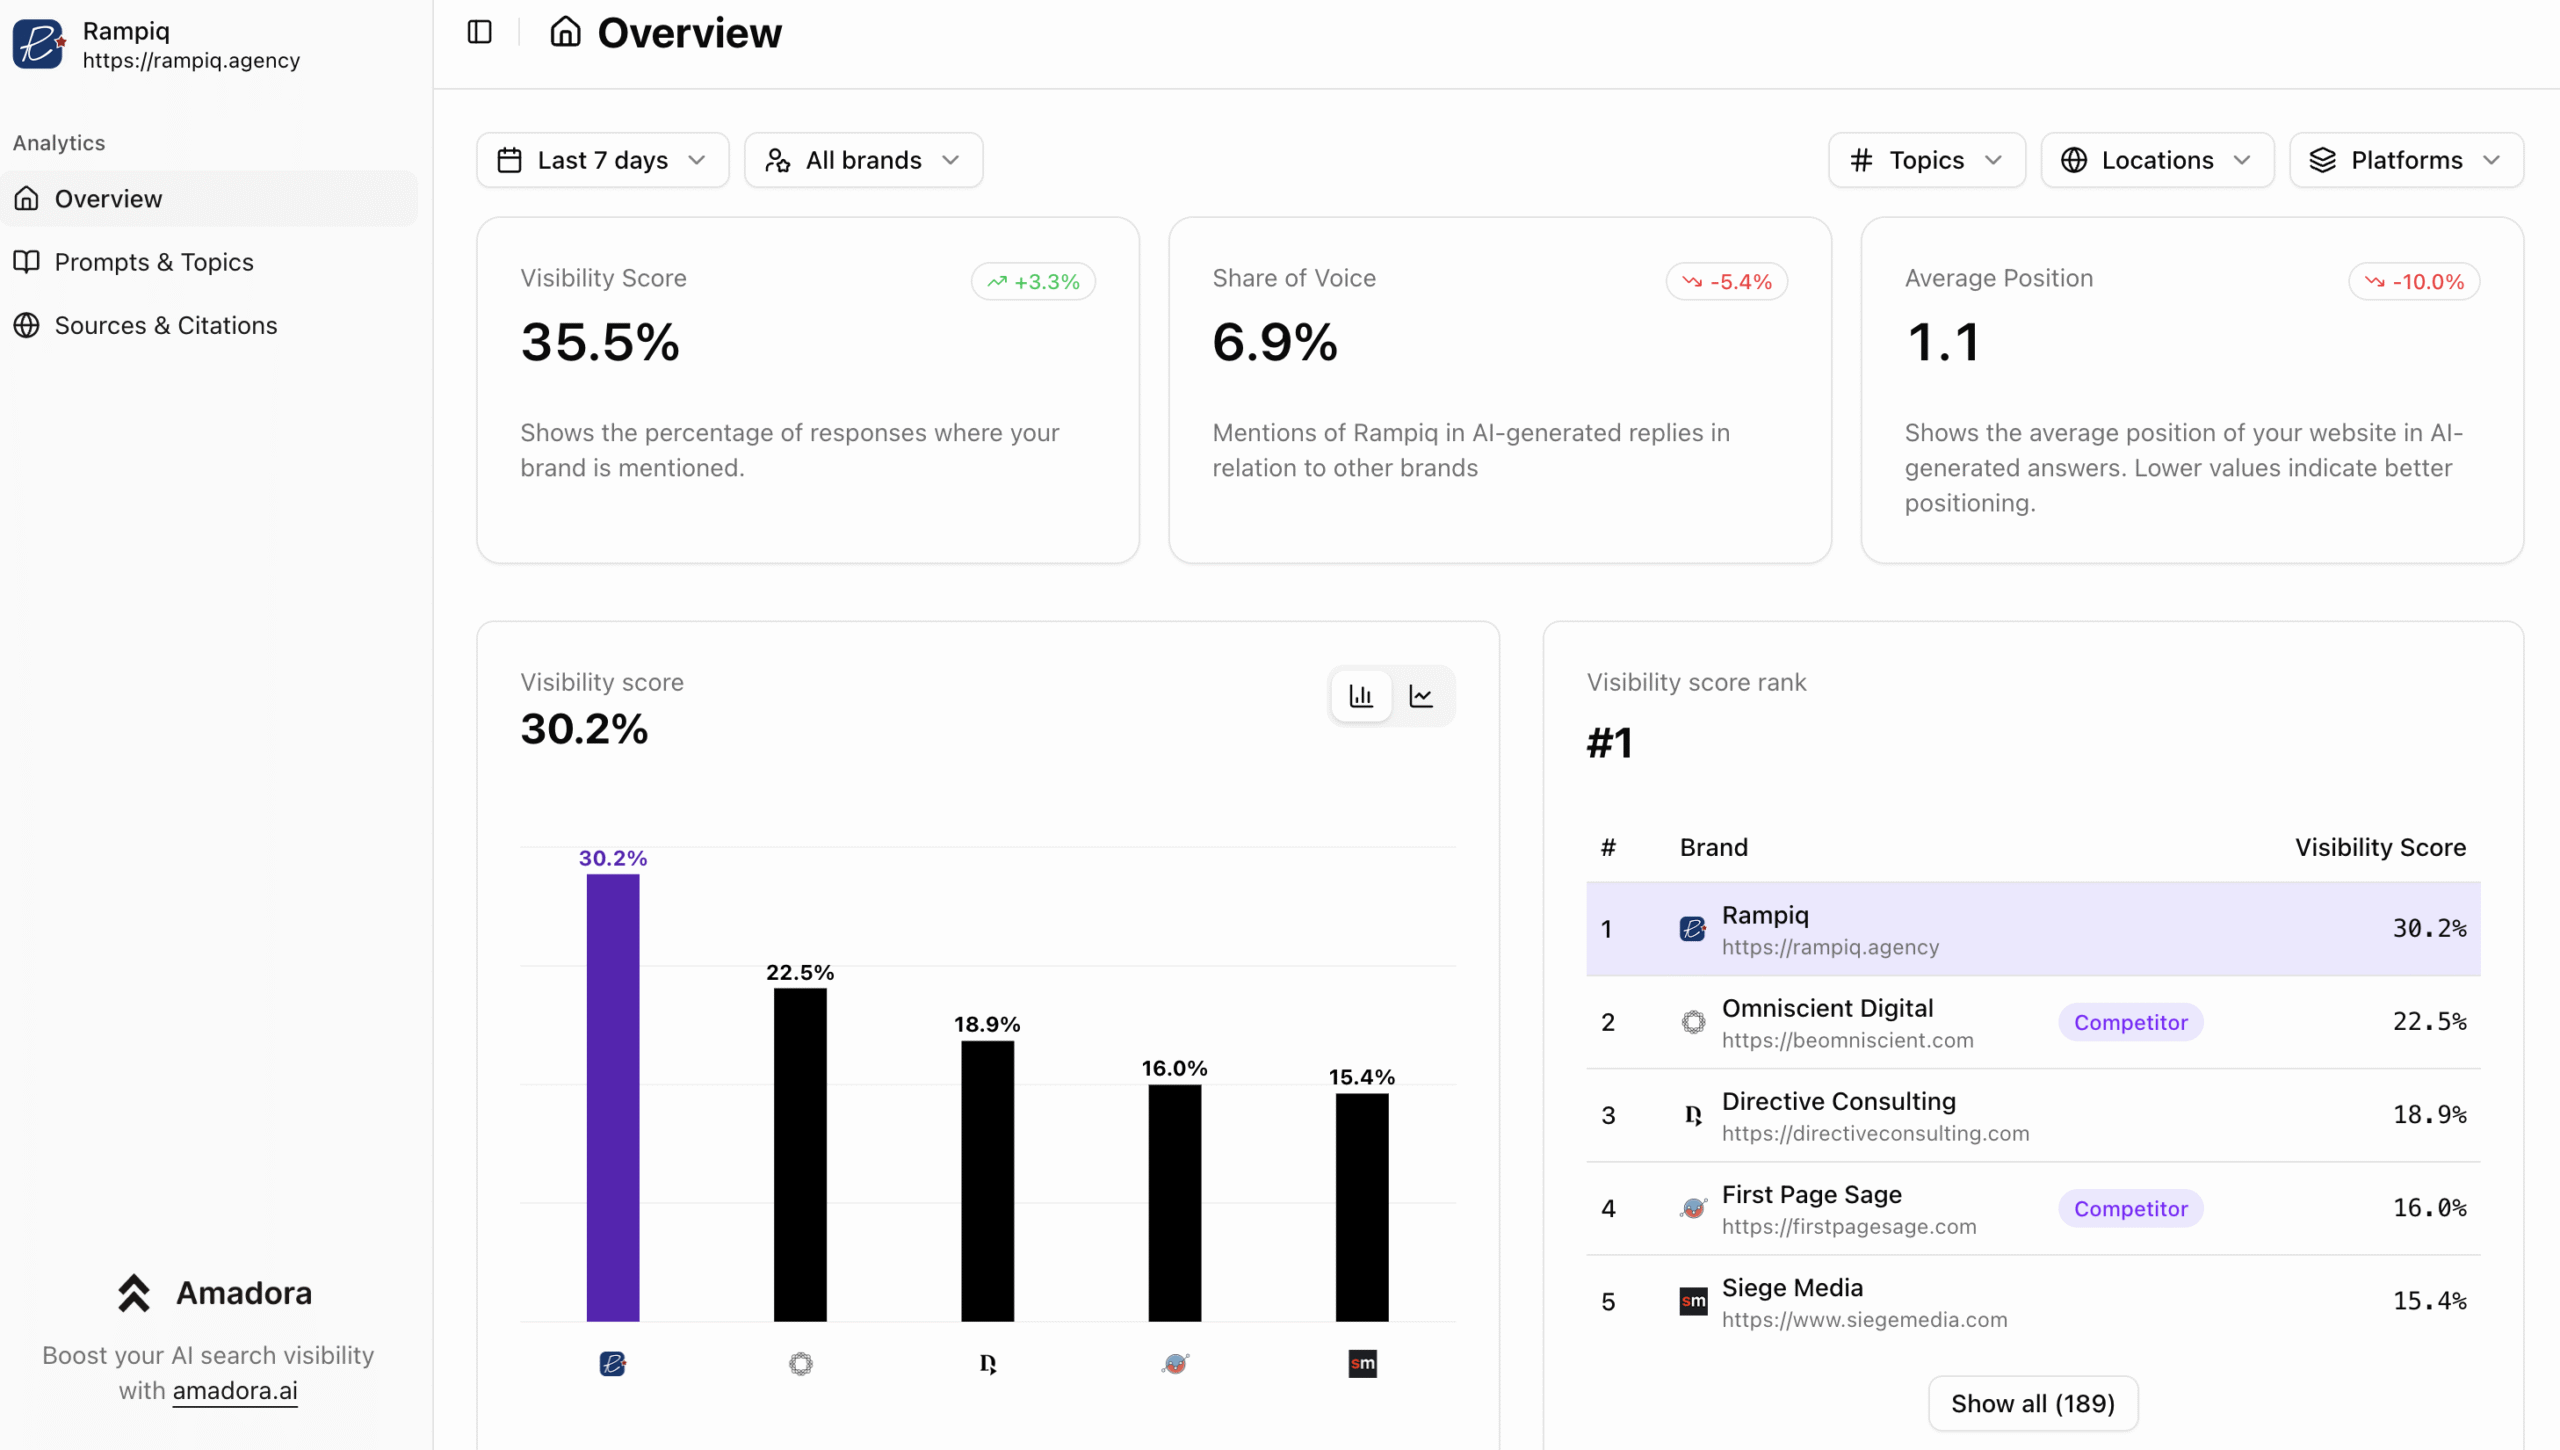Click the Directive Consulting icon under chart
Image resolution: width=2560 pixels, height=1450 pixels.
[988, 1363]
